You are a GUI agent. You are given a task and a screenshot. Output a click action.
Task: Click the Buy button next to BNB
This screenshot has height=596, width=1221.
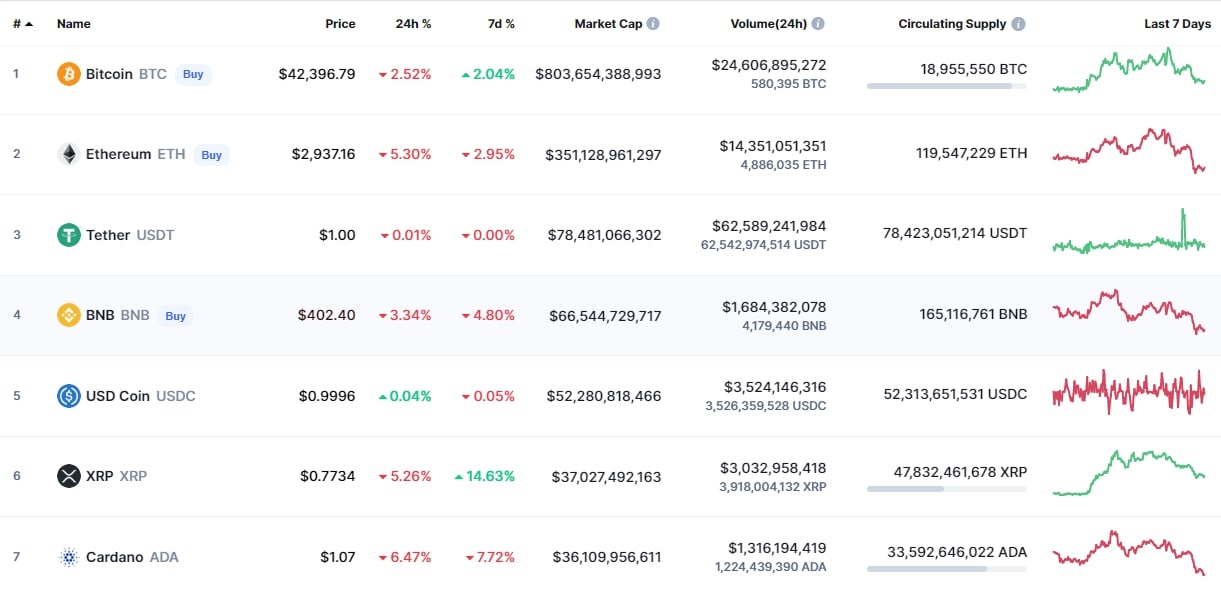click(175, 316)
